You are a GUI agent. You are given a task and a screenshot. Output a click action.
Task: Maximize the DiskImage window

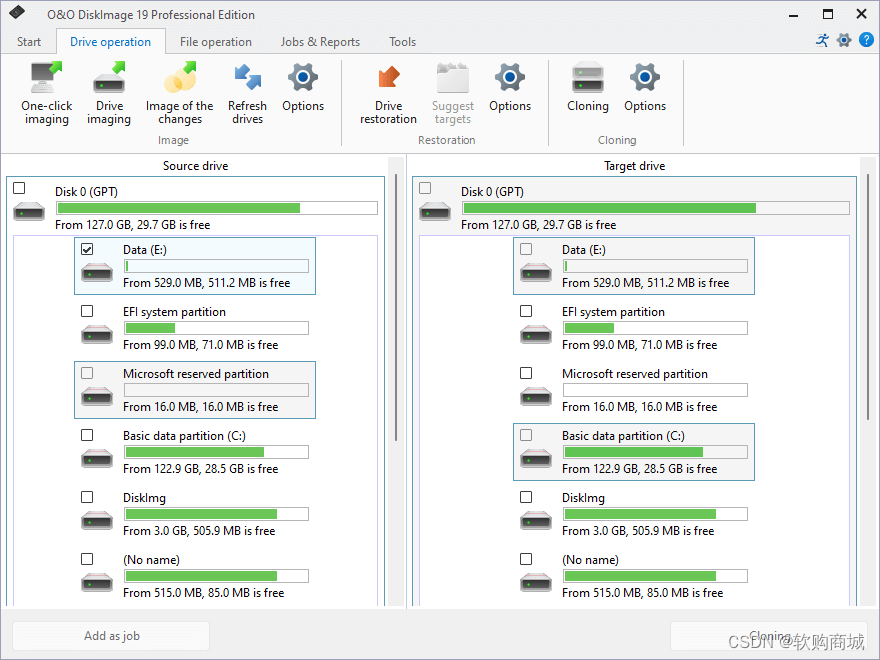[828, 15]
